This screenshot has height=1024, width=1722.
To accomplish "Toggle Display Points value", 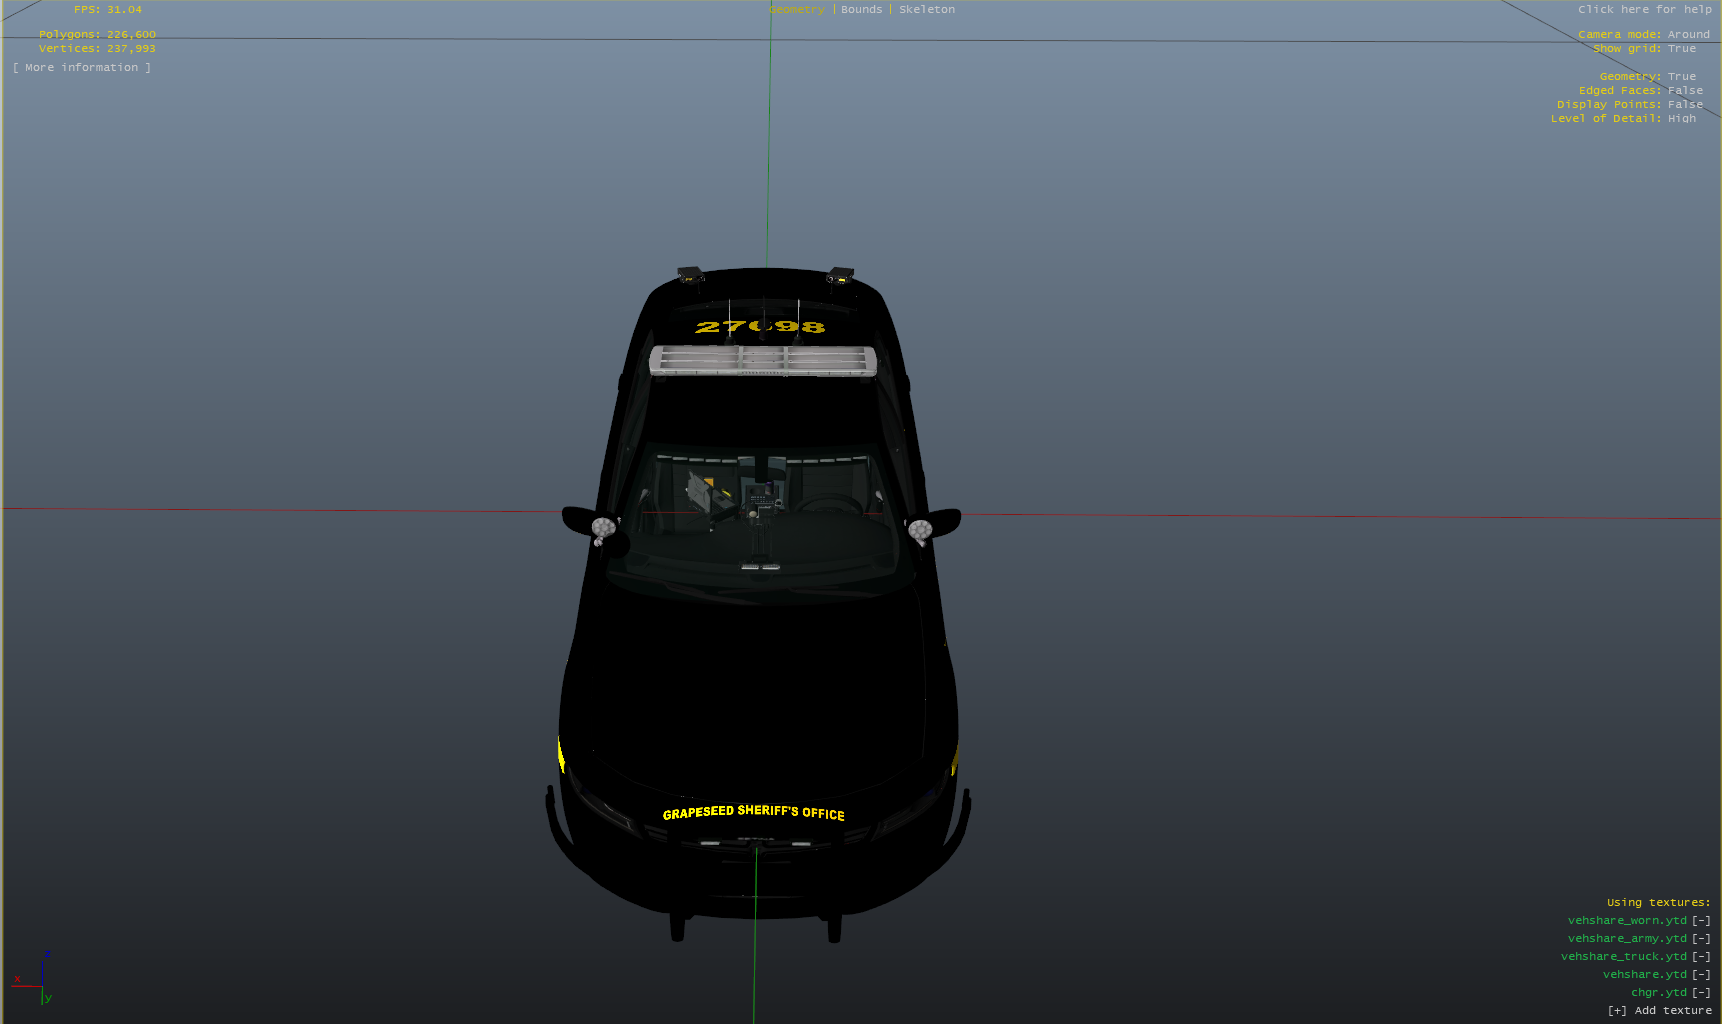I will (x=1684, y=105).
